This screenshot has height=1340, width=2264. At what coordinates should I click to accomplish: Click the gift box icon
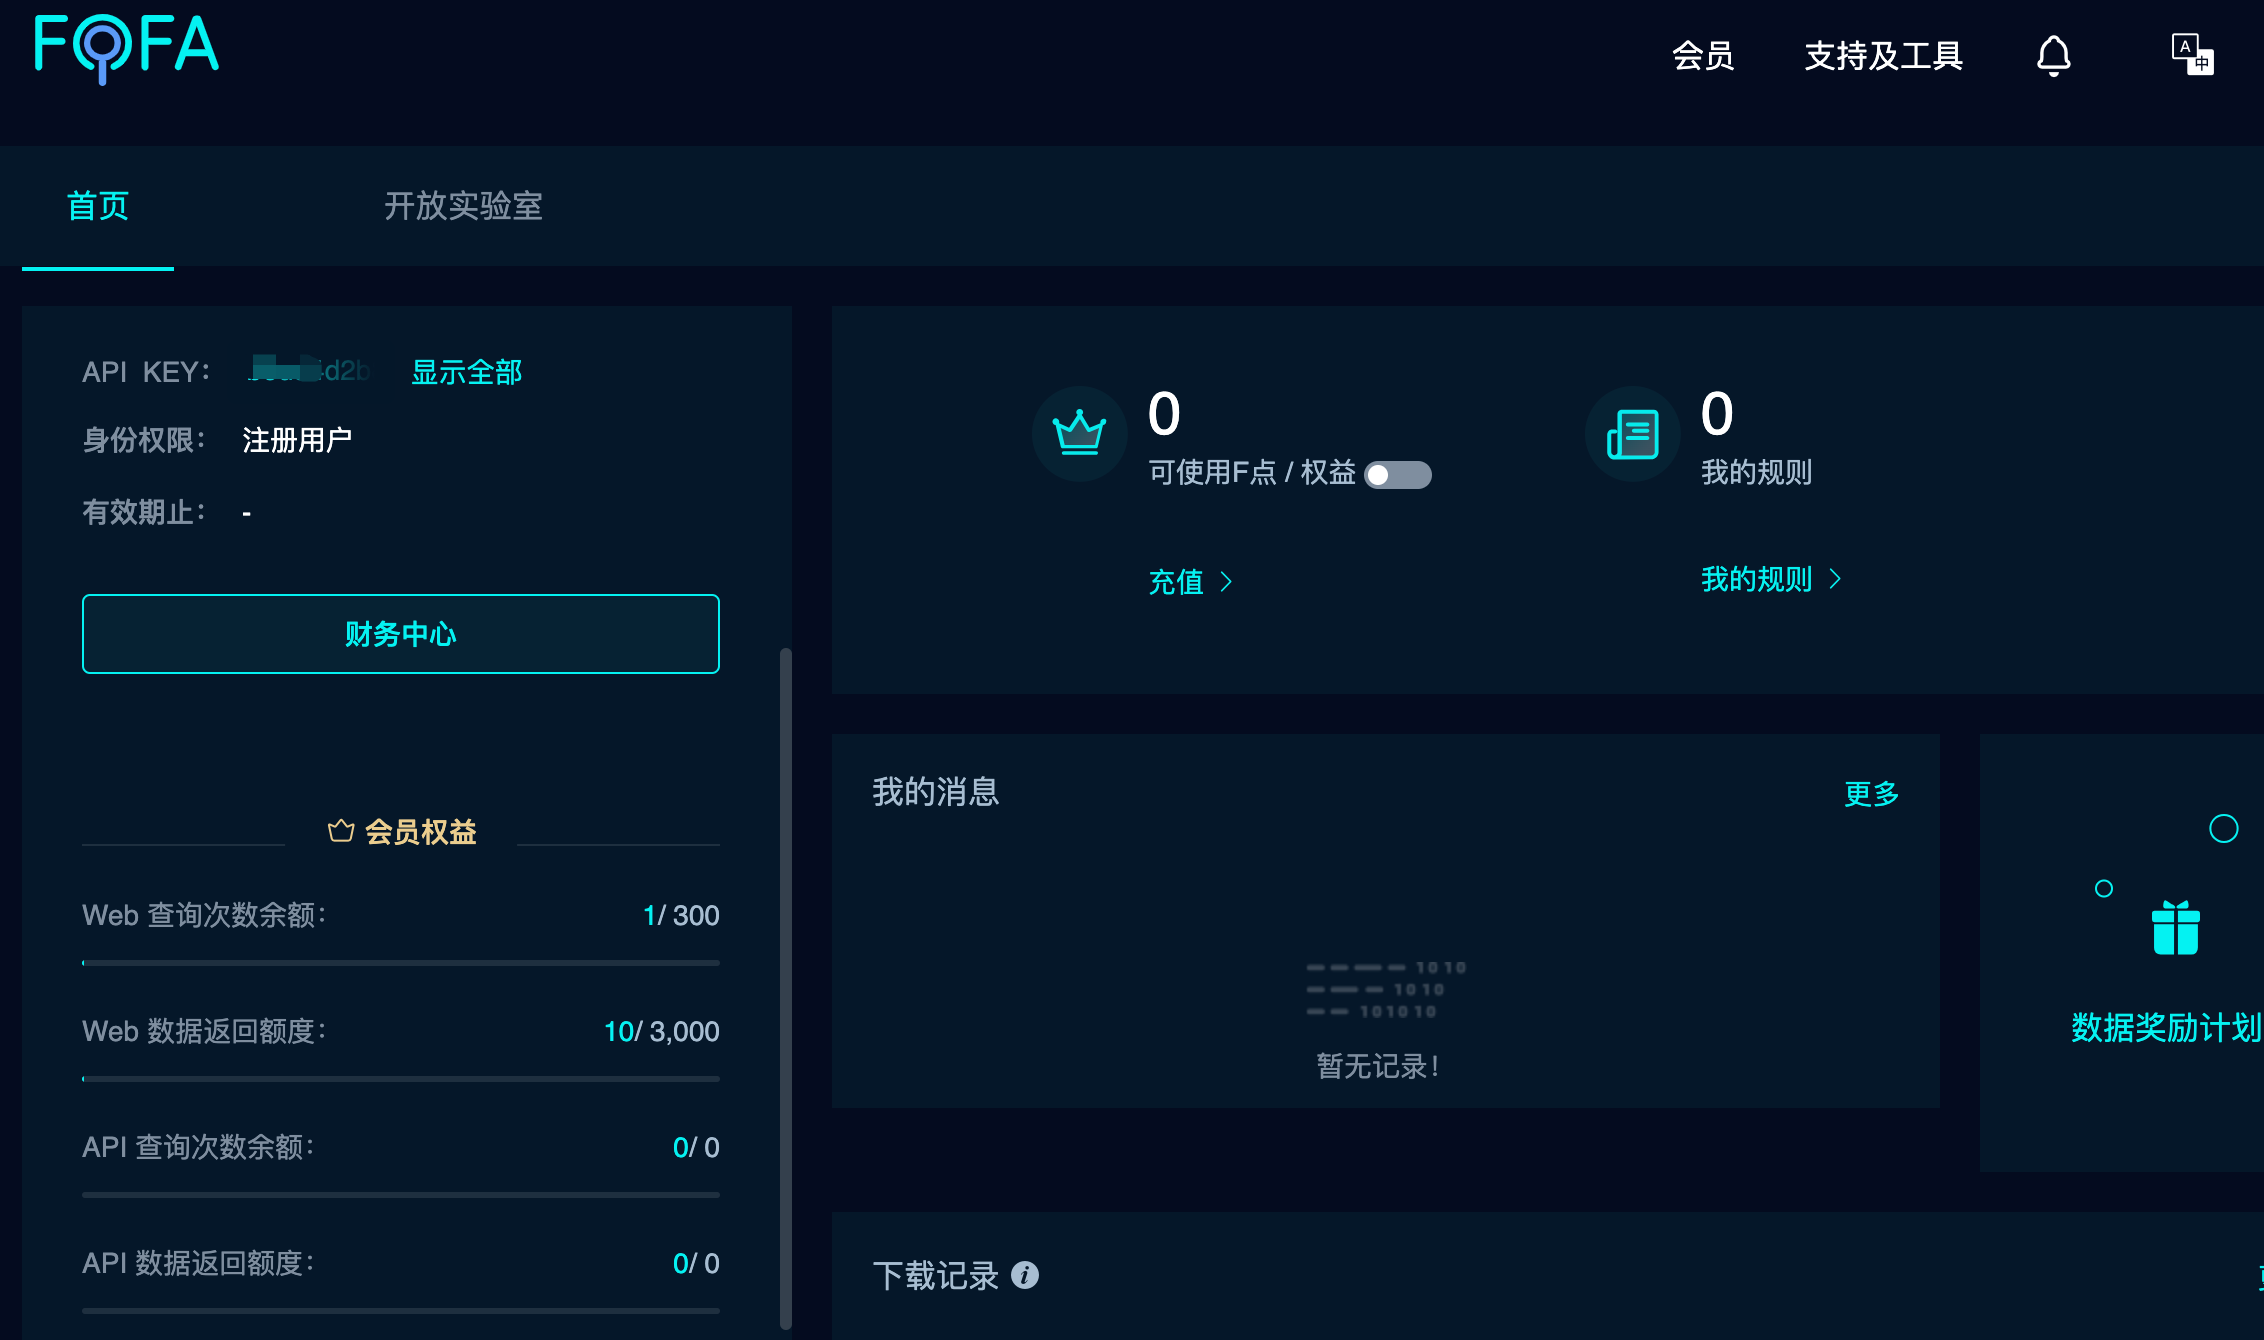[2175, 928]
